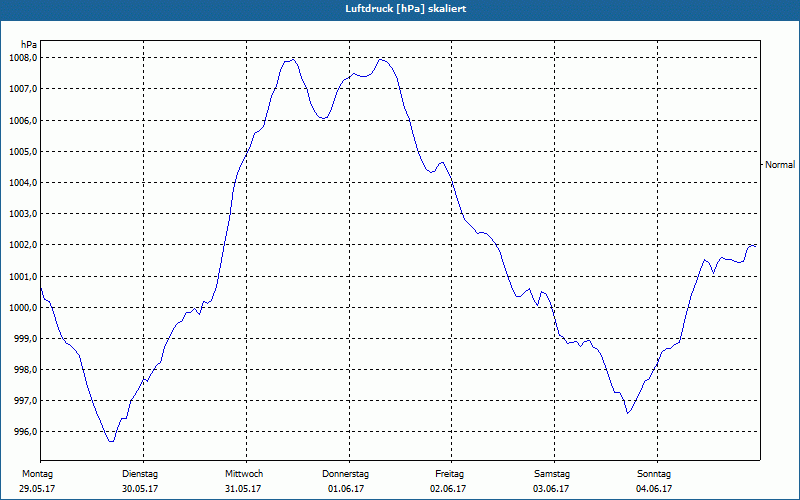Image resolution: width=800 pixels, height=500 pixels.
Task: Click the 'Sonntag' day label
Action: [654, 474]
